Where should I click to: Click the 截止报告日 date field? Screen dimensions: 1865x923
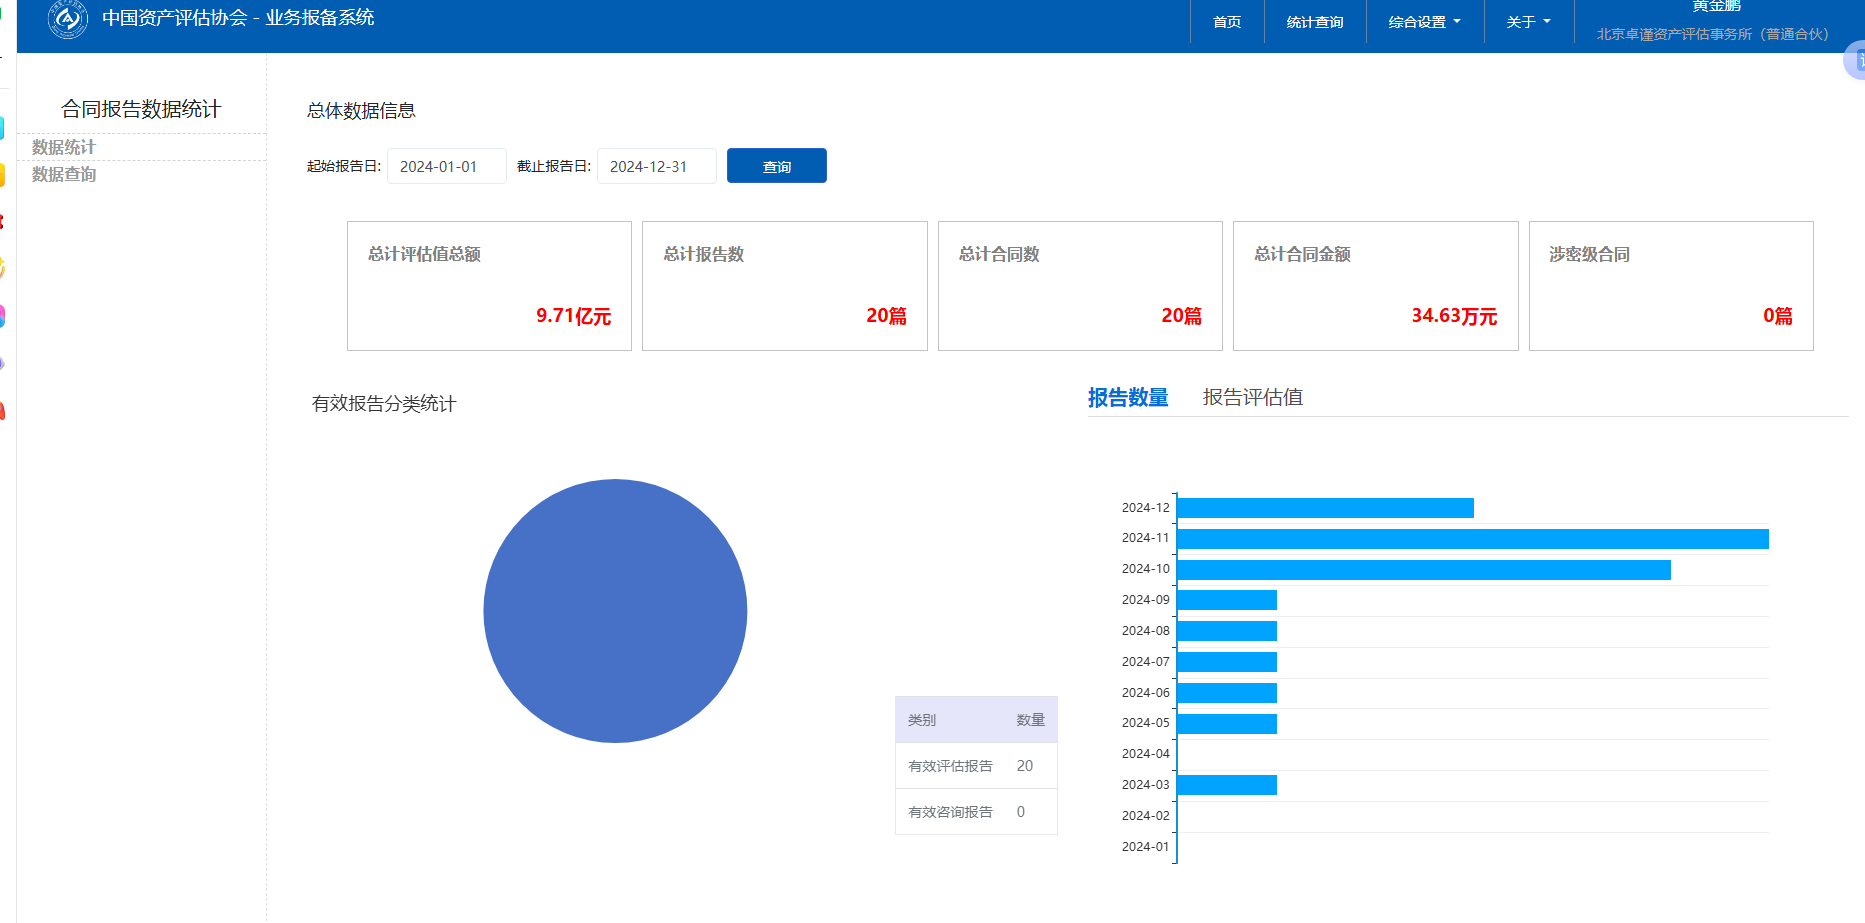coord(656,167)
